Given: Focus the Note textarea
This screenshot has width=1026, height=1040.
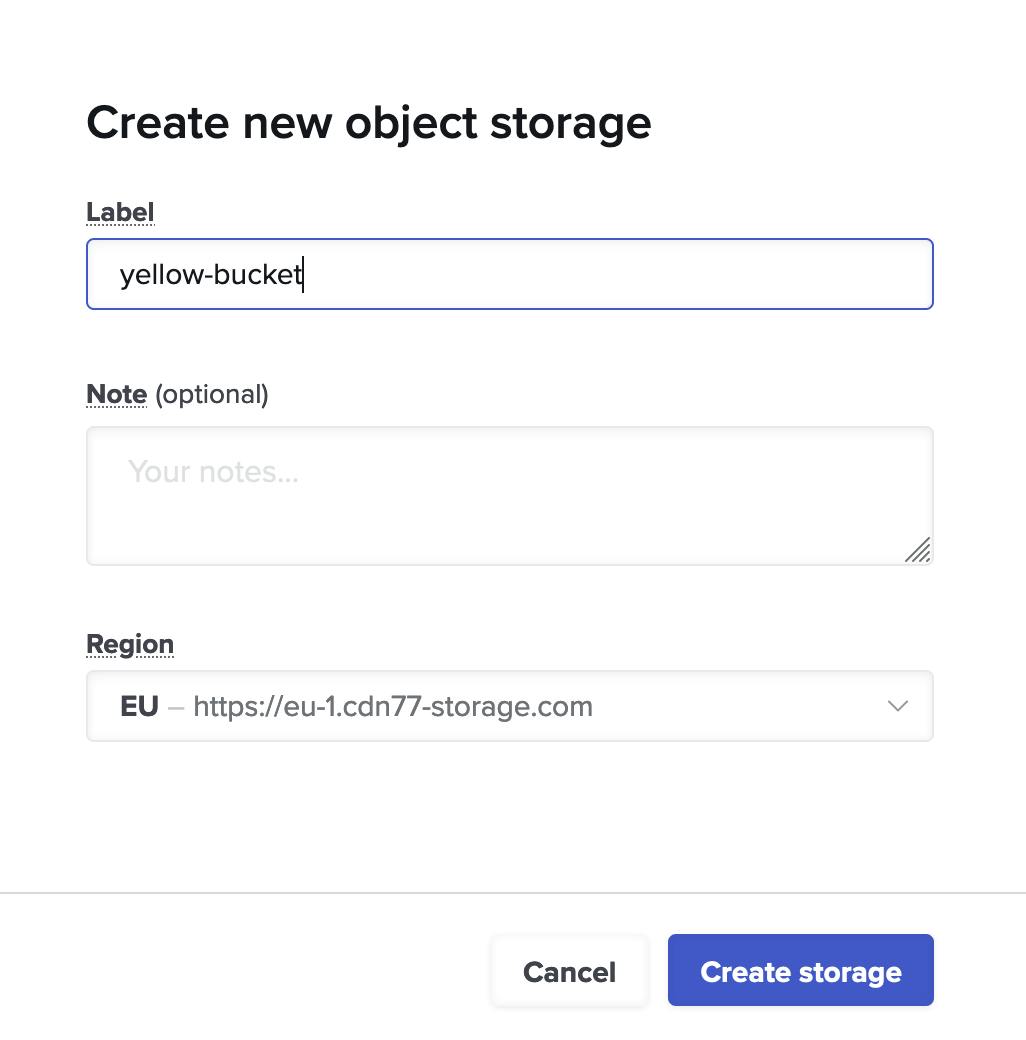Looking at the screenshot, I should [x=509, y=496].
